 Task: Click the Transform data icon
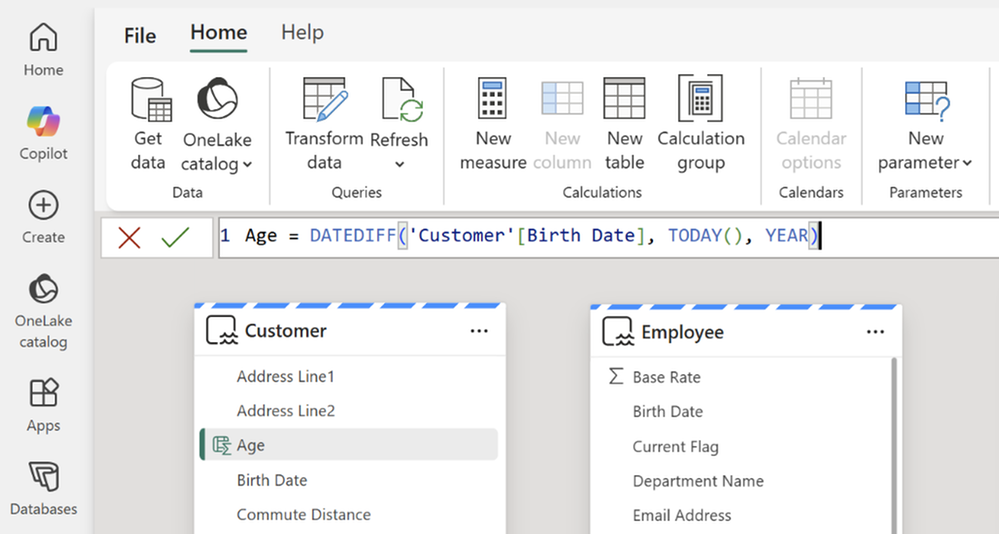pos(324,99)
